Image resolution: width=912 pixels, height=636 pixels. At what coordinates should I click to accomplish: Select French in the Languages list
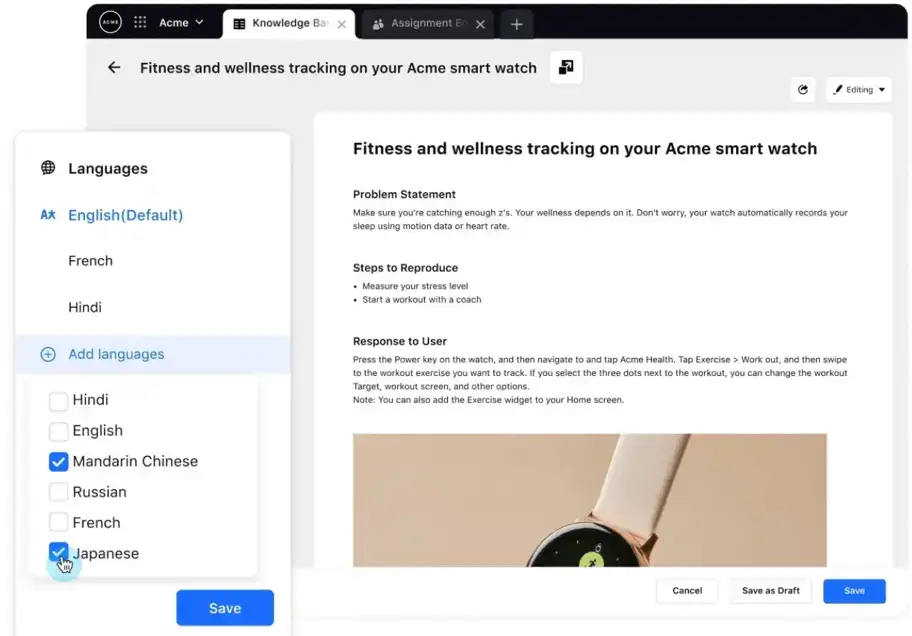tap(90, 261)
